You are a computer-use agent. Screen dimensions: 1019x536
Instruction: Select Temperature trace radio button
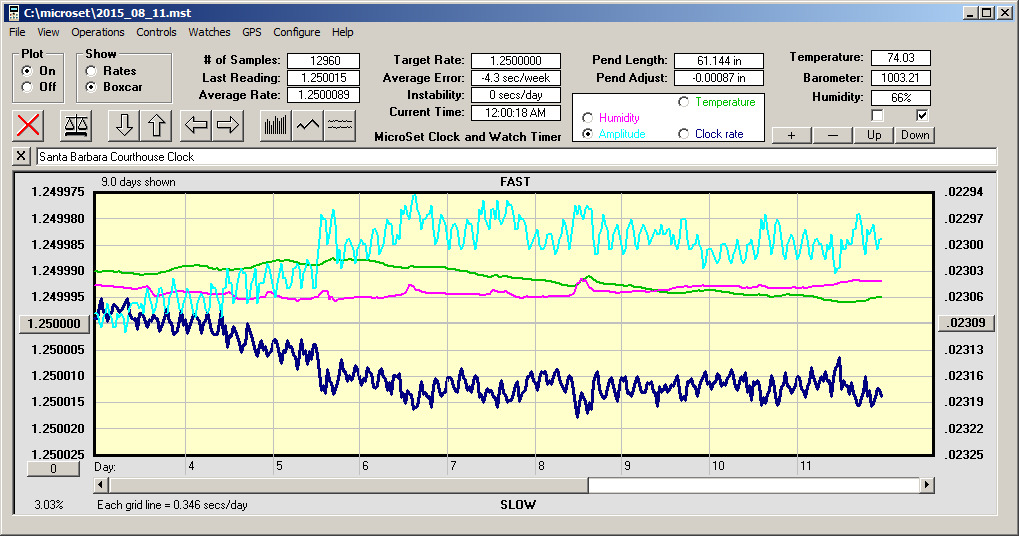(683, 101)
